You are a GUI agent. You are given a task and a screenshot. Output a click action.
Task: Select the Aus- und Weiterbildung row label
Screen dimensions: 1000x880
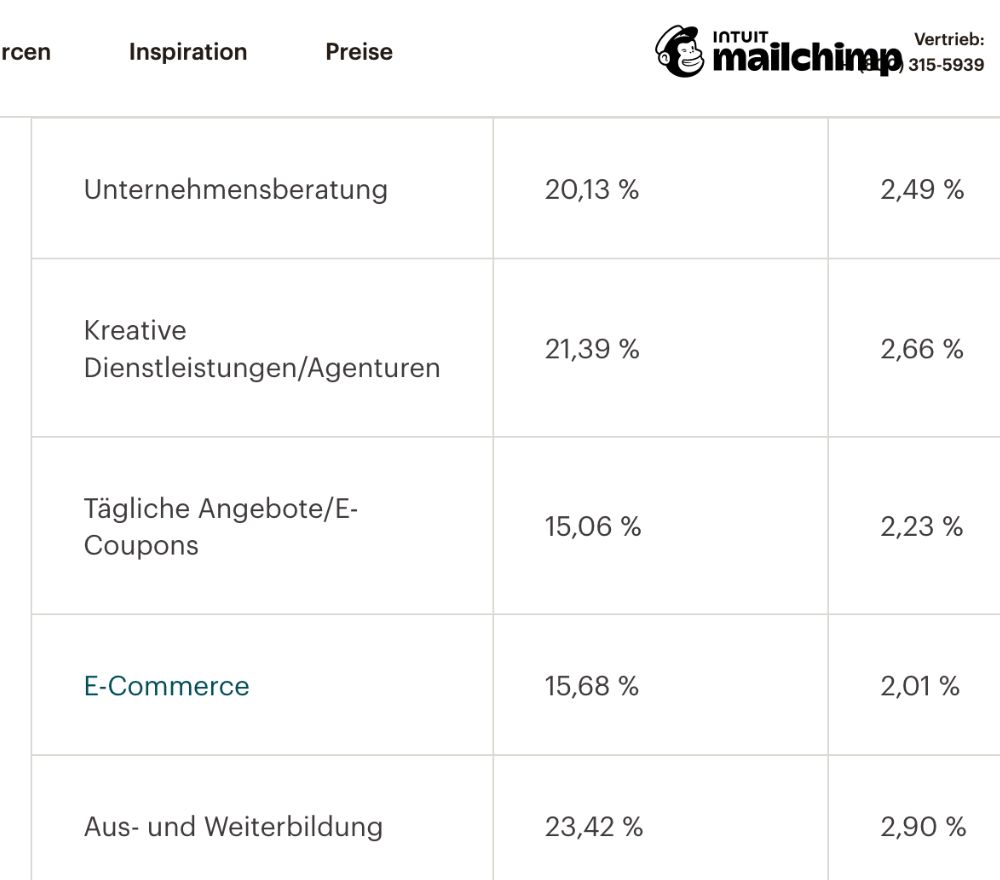coord(233,826)
